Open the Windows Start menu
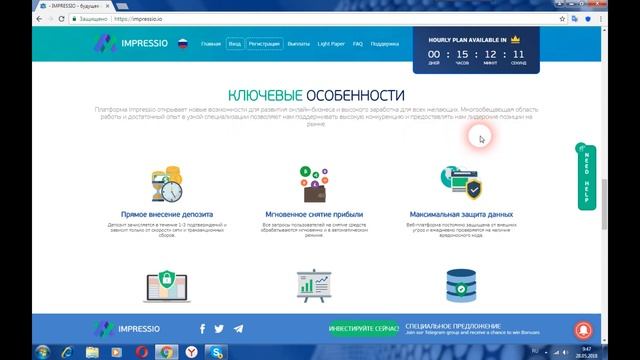640x360 pixels. [x=42, y=352]
